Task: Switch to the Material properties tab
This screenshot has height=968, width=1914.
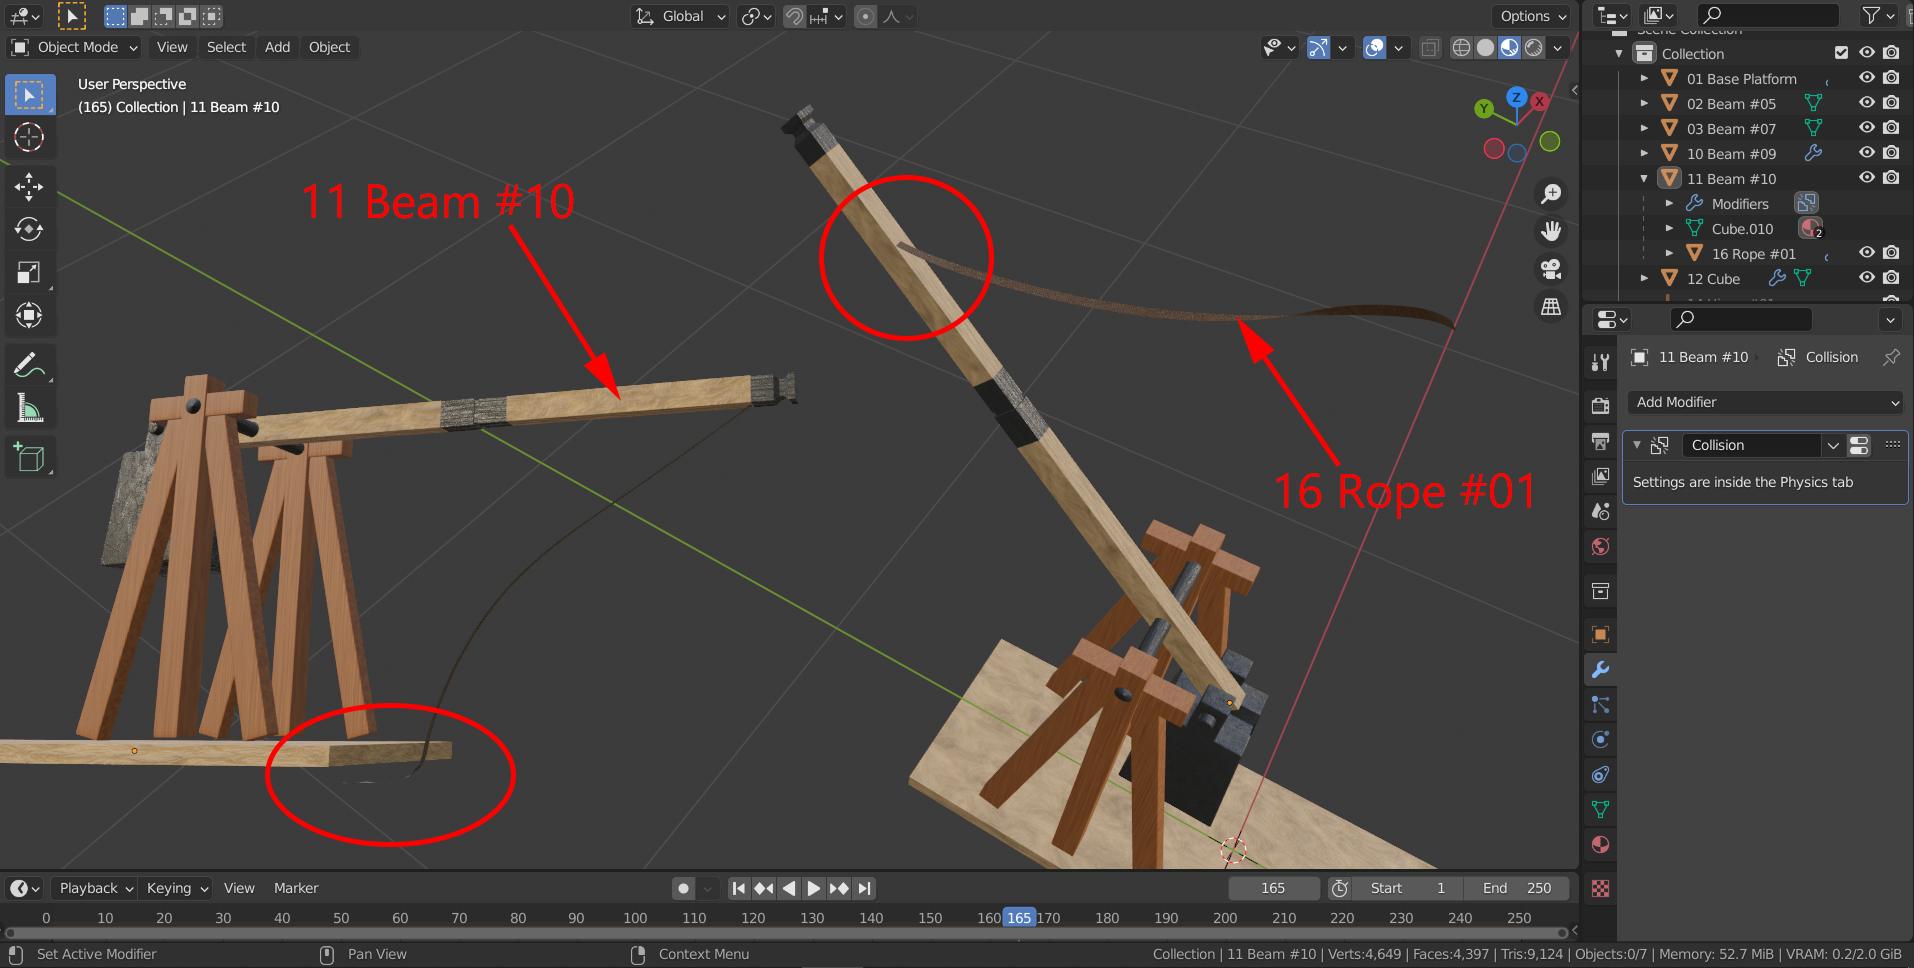Action: point(1599,844)
